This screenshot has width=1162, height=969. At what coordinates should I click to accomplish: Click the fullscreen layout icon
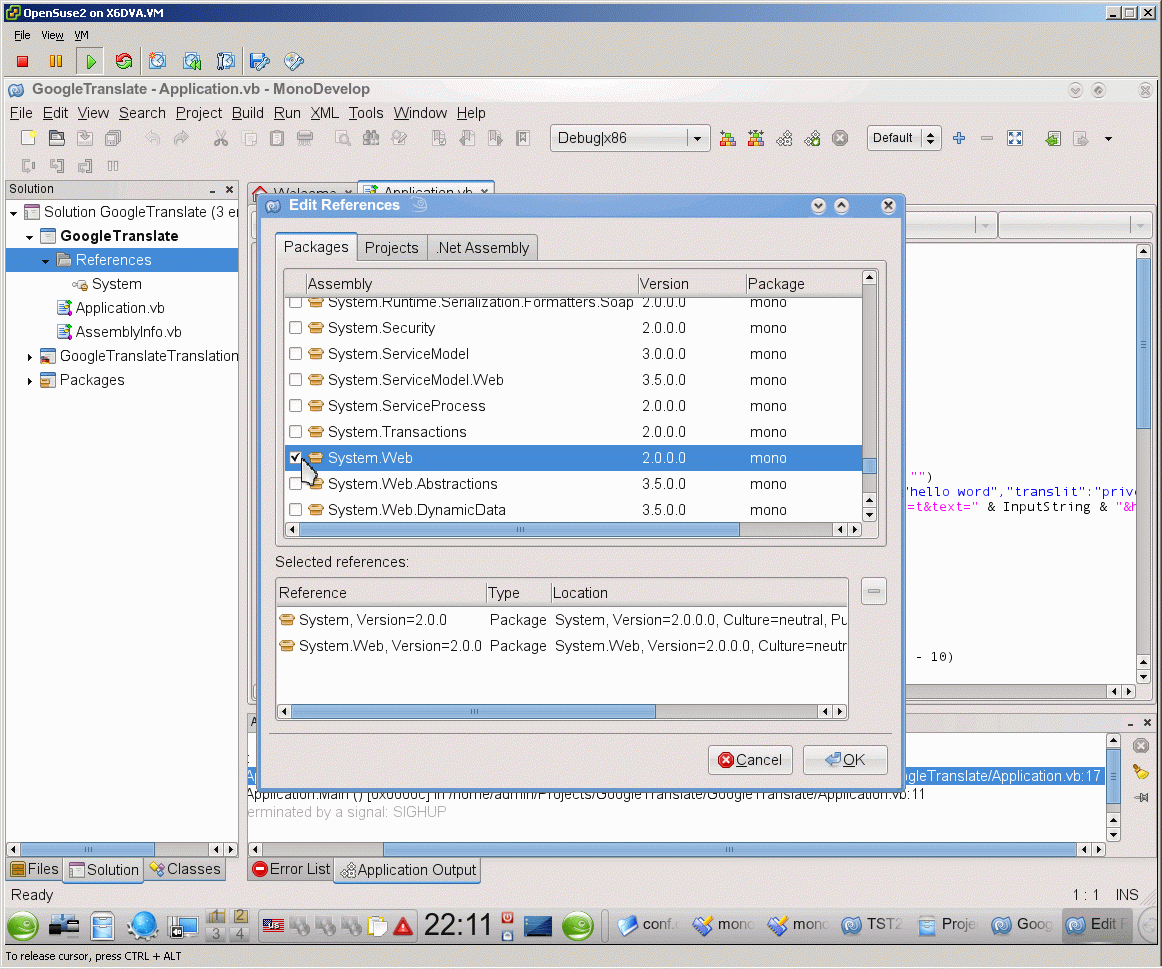point(1015,138)
